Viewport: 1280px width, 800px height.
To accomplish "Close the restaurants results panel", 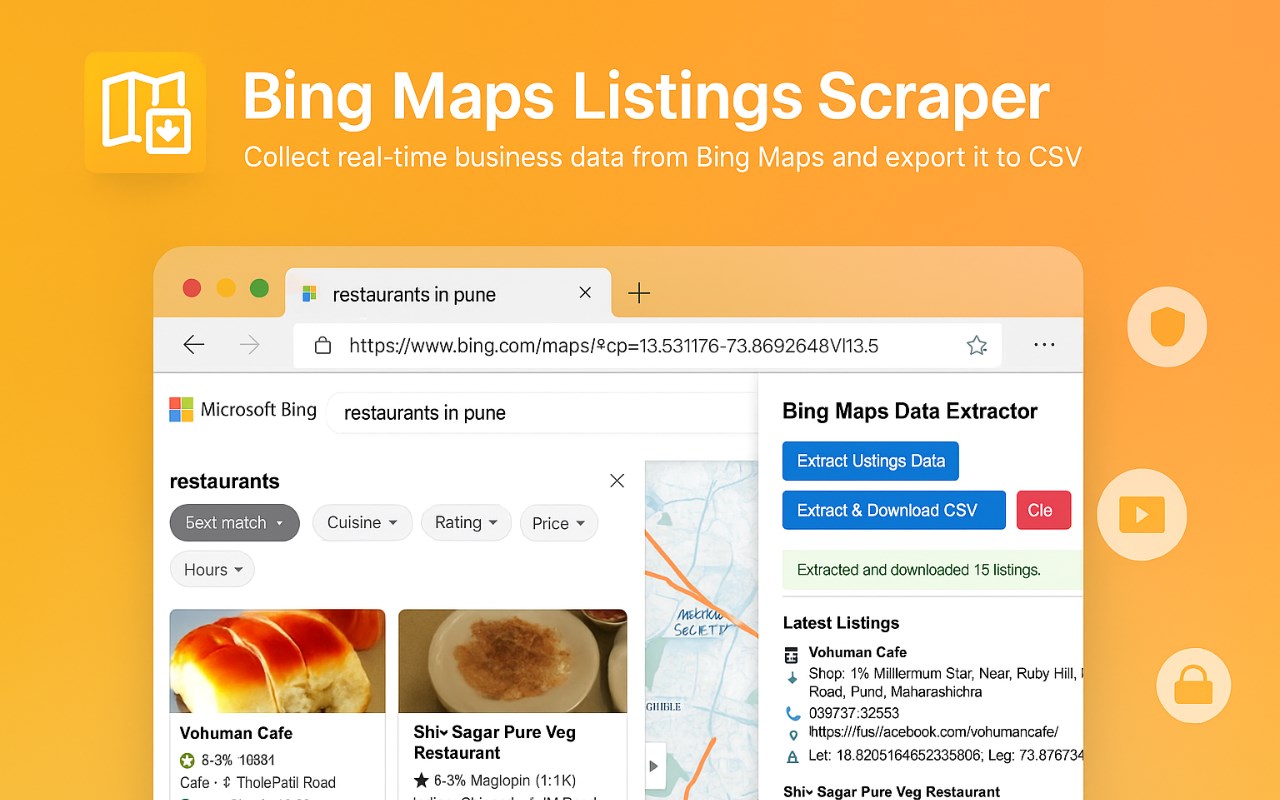I will coord(617,481).
